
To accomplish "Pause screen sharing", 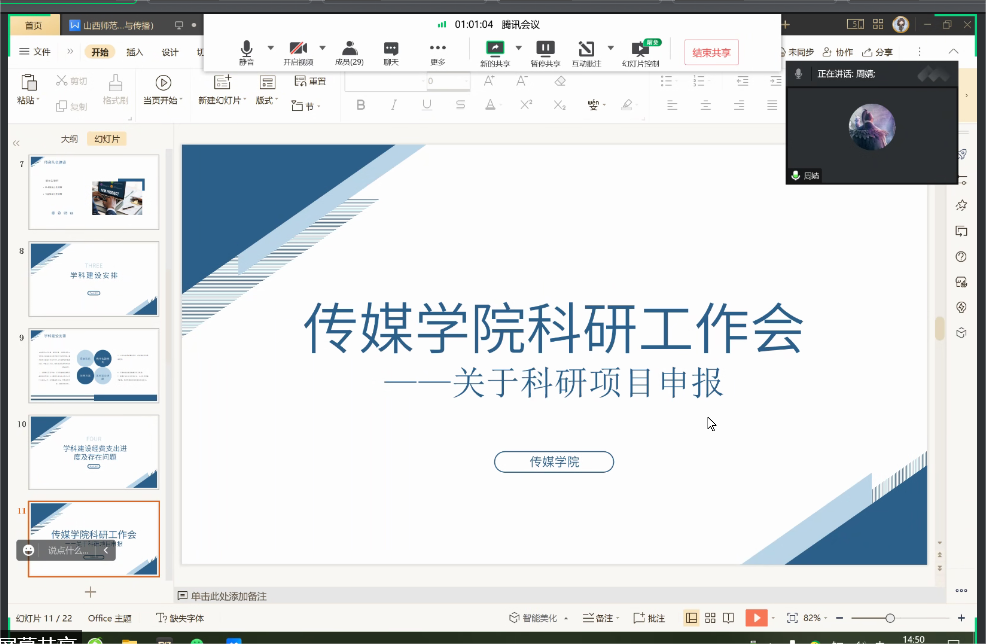I will click(x=545, y=50).
